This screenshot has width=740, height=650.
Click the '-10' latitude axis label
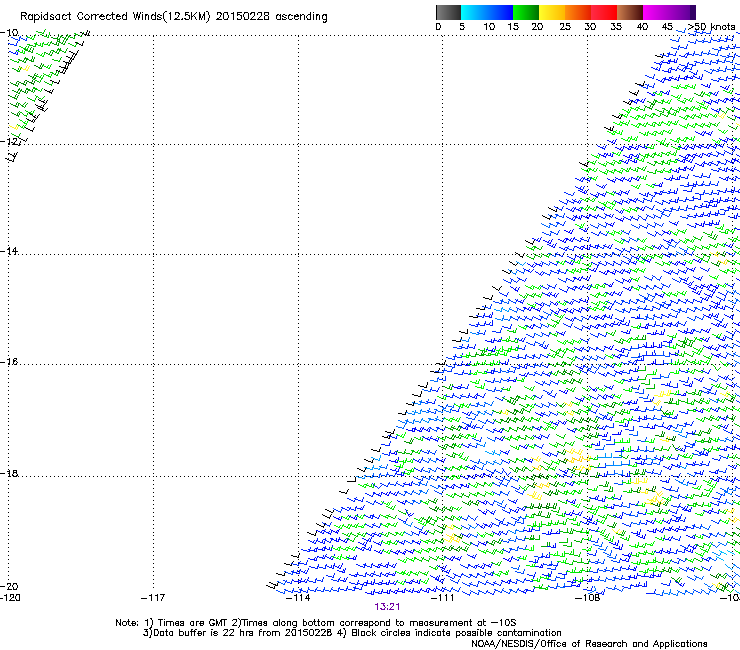point(9,33)
